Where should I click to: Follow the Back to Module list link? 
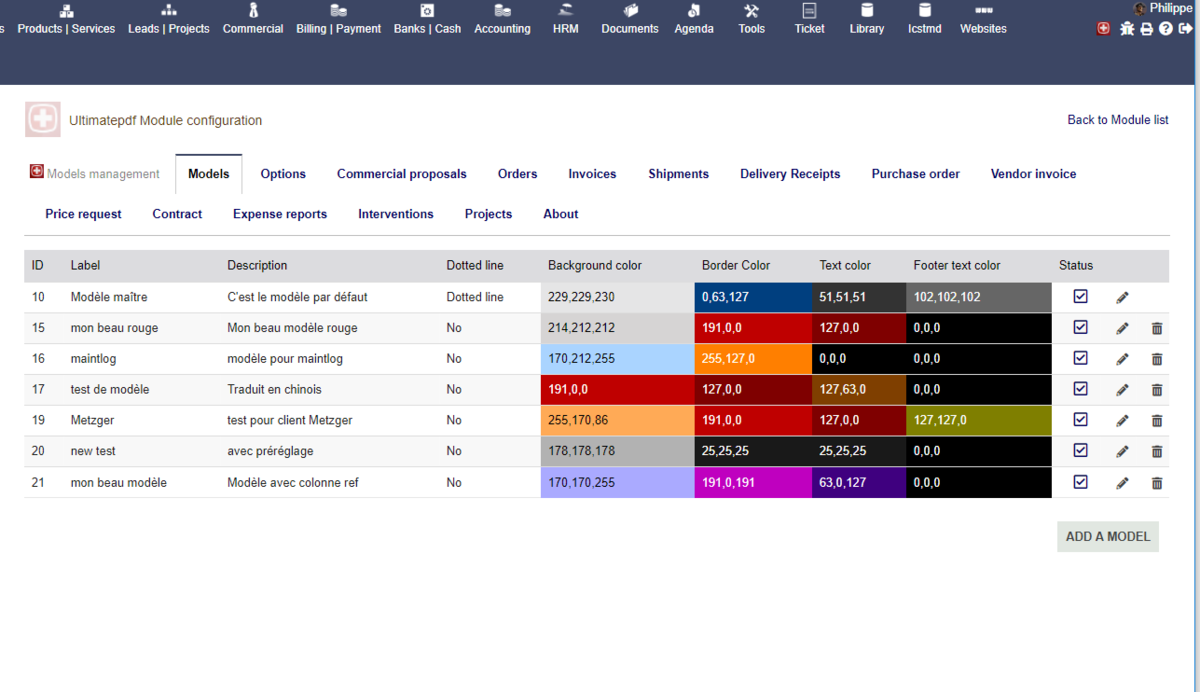pos(1118,120)
